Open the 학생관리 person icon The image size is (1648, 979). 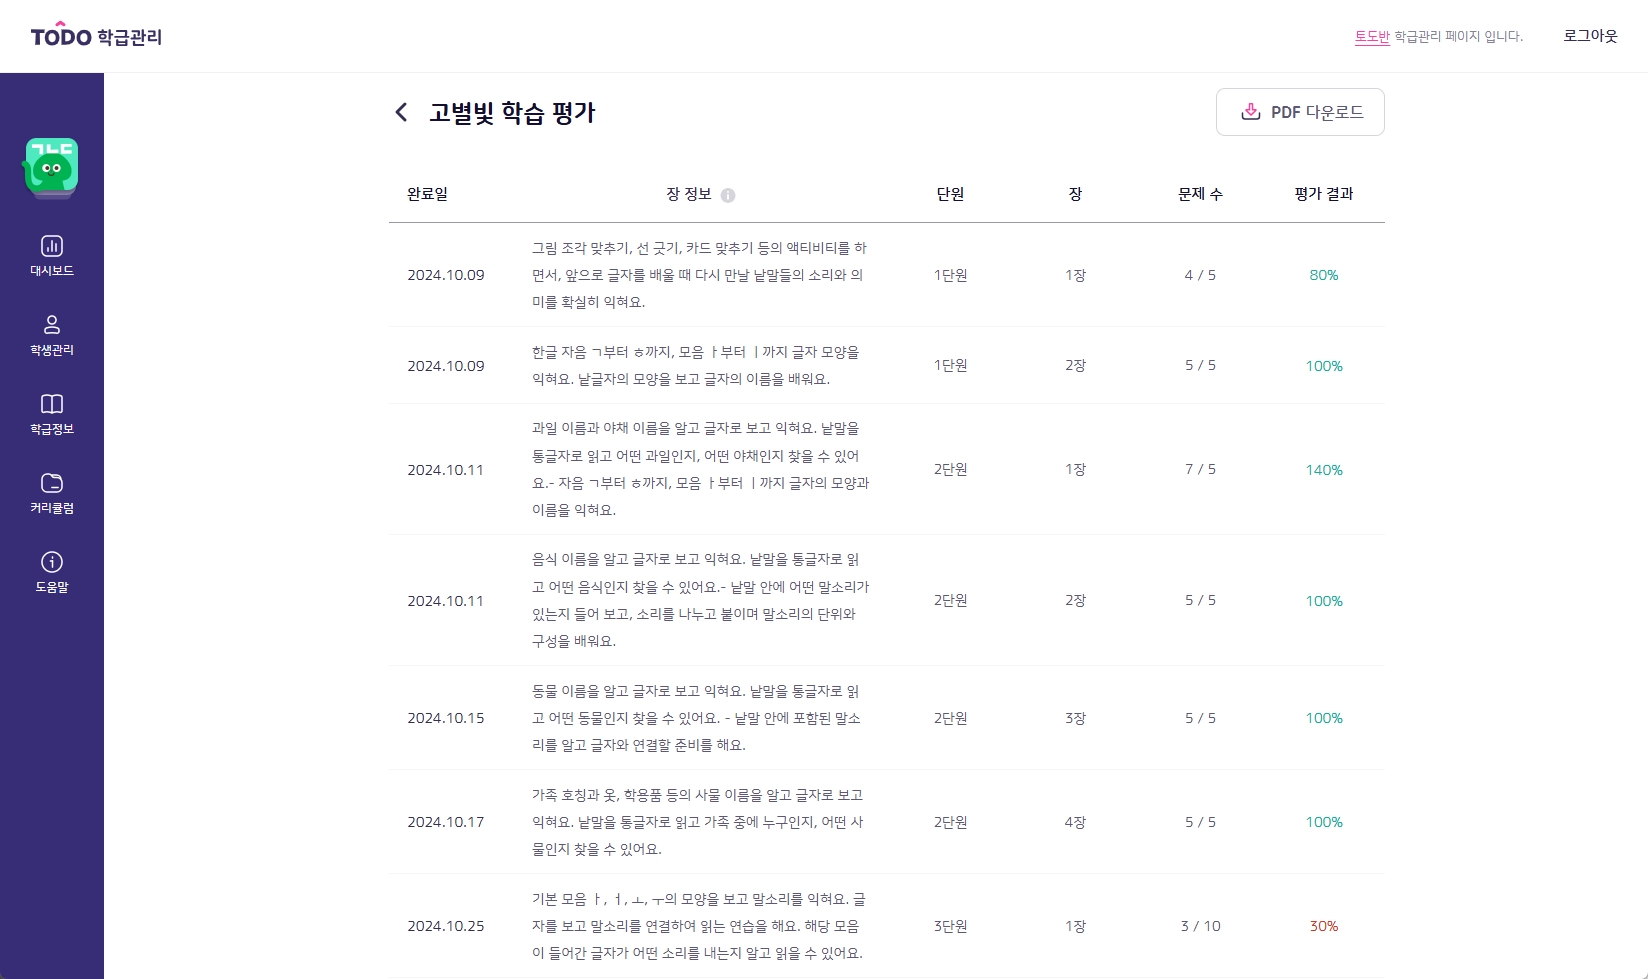(x=52, y=325)
